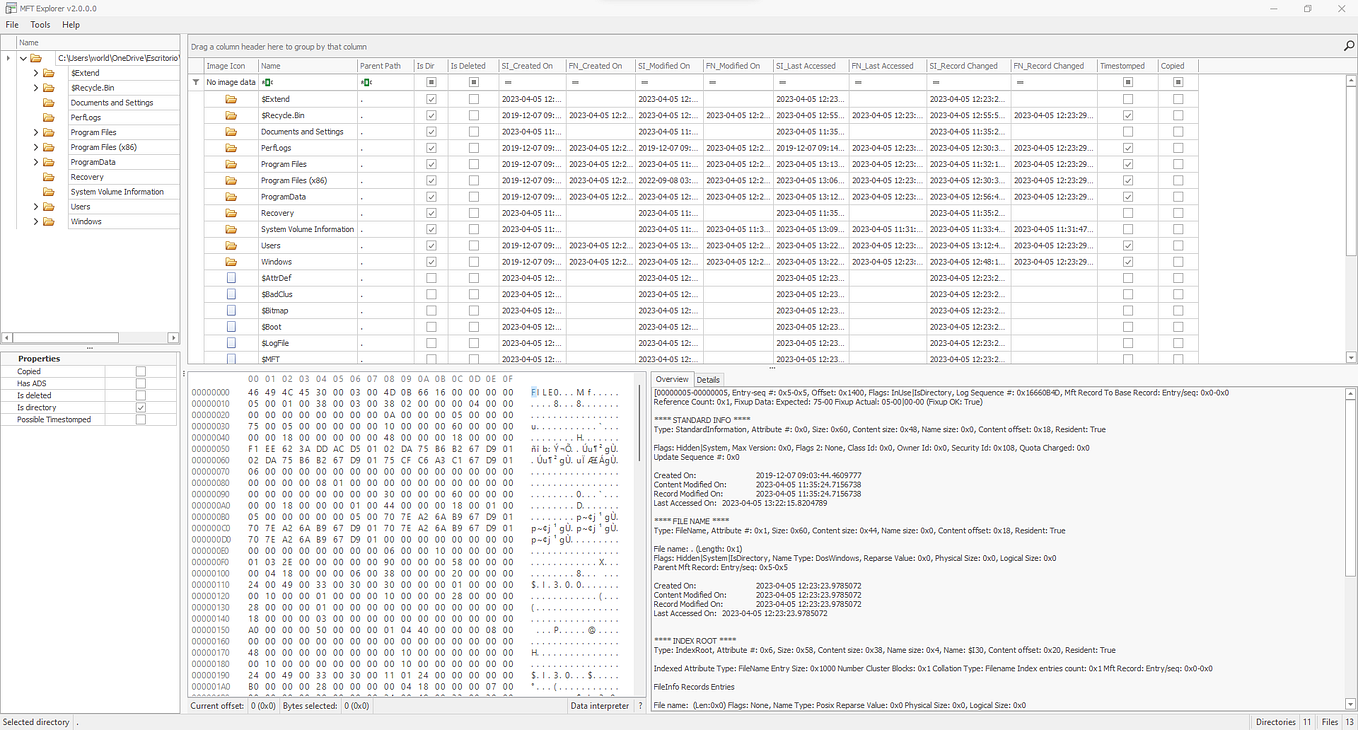Expand the ProgramData tree node
The width and height of the screenshot is (1358, 730).
[x=36, y=162]
